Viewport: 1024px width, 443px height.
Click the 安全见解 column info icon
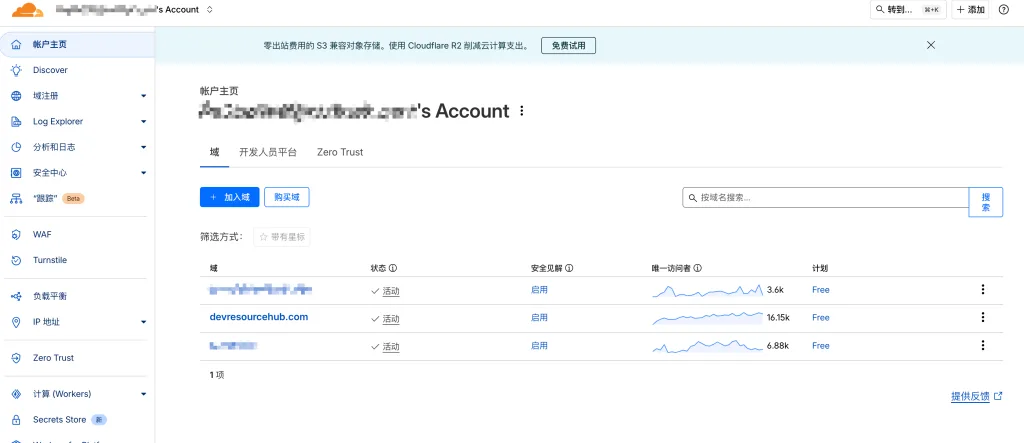click(x=569, y=269)
